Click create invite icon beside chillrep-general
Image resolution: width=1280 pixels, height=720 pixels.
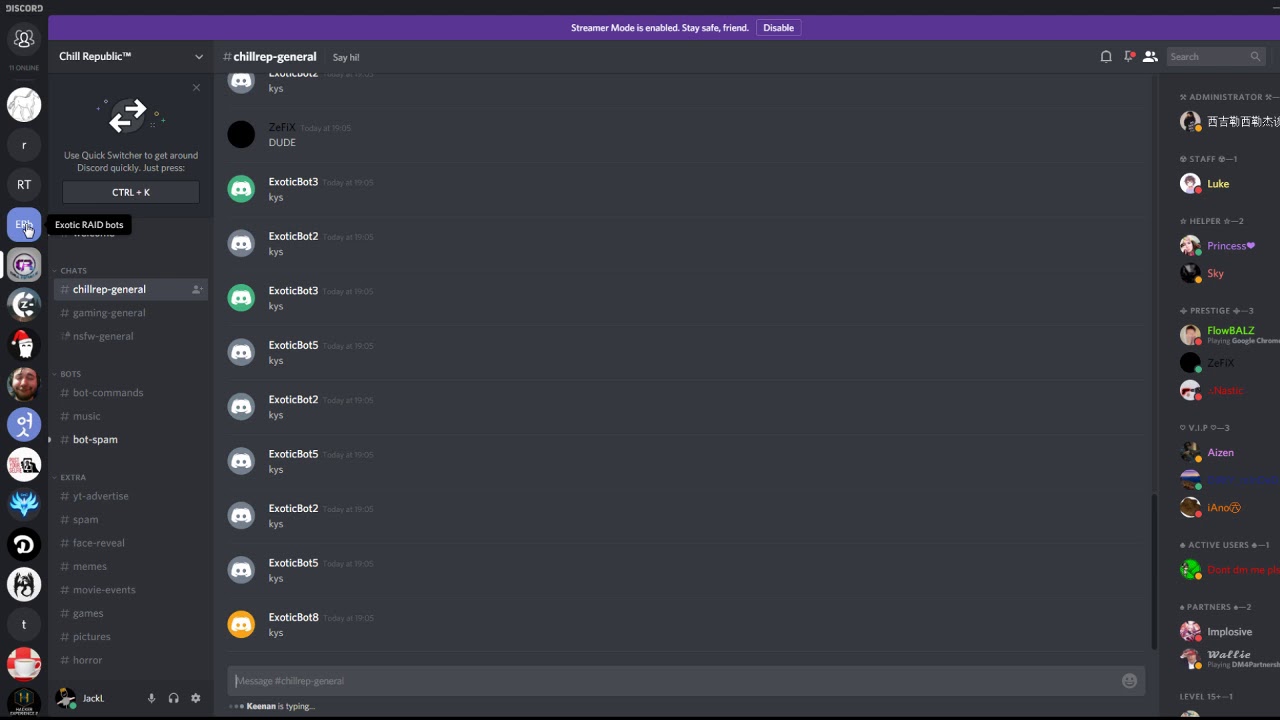[197, 290]
